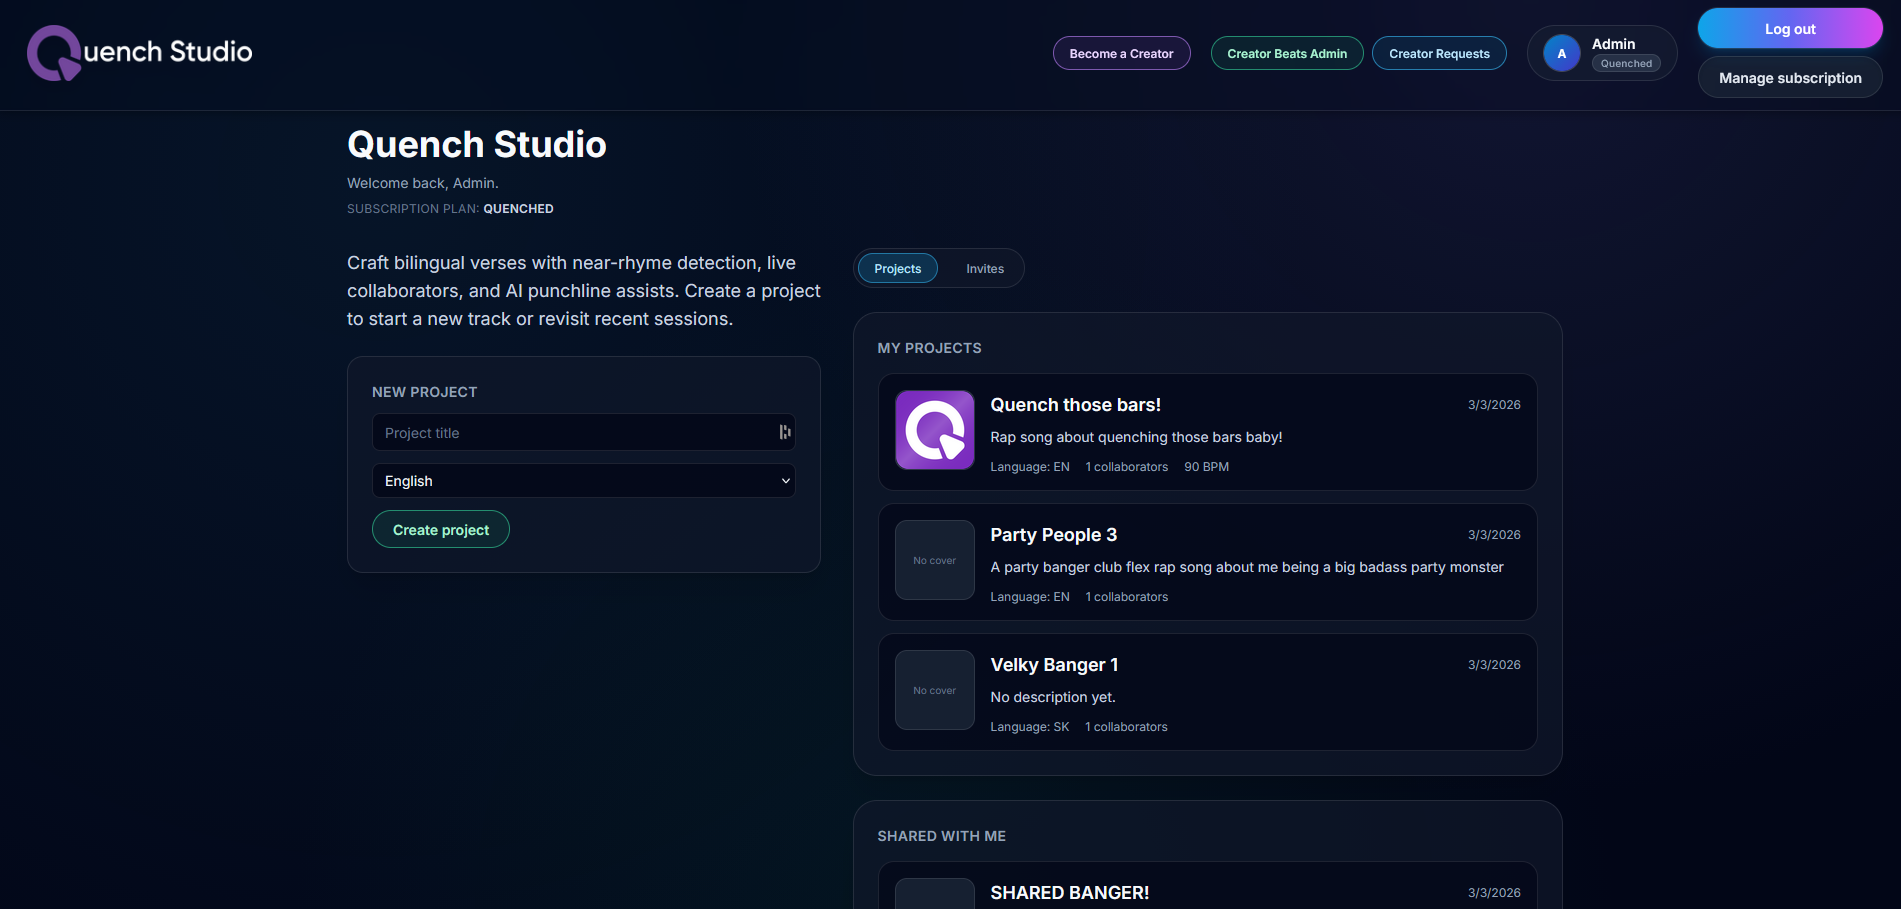Click the Quench Studio logo icon
Viewport: 1901px width, 909px height.
(x=54, y=53)
